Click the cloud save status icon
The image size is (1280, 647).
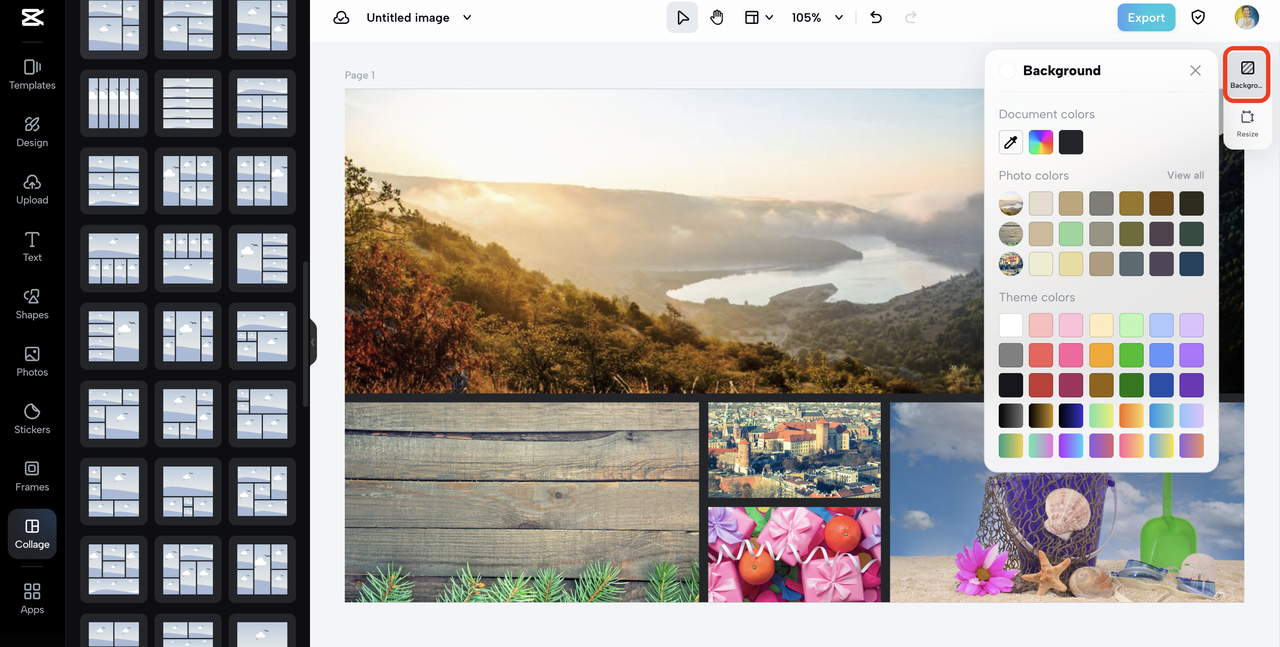pyautogui.click(x=342, y=18)
